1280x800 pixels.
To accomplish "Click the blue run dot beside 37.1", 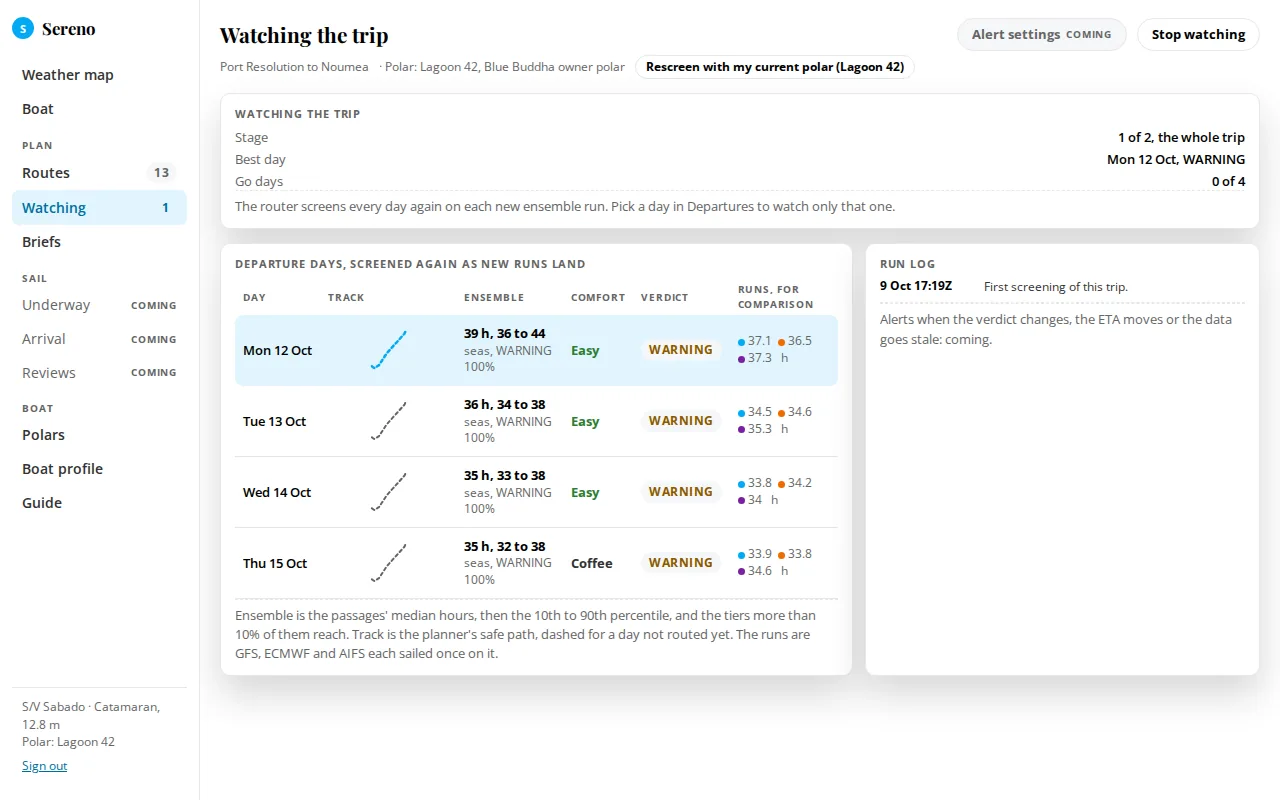I will click(741, 342).
